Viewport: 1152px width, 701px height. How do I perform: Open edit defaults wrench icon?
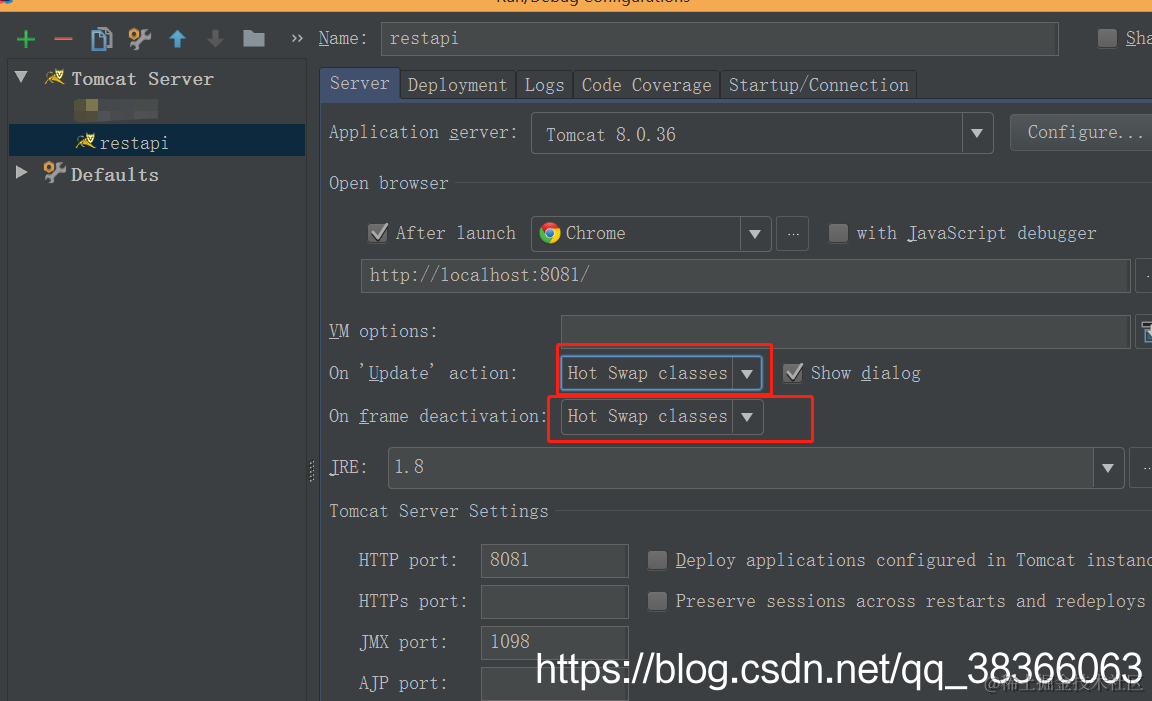coord(140,38)
